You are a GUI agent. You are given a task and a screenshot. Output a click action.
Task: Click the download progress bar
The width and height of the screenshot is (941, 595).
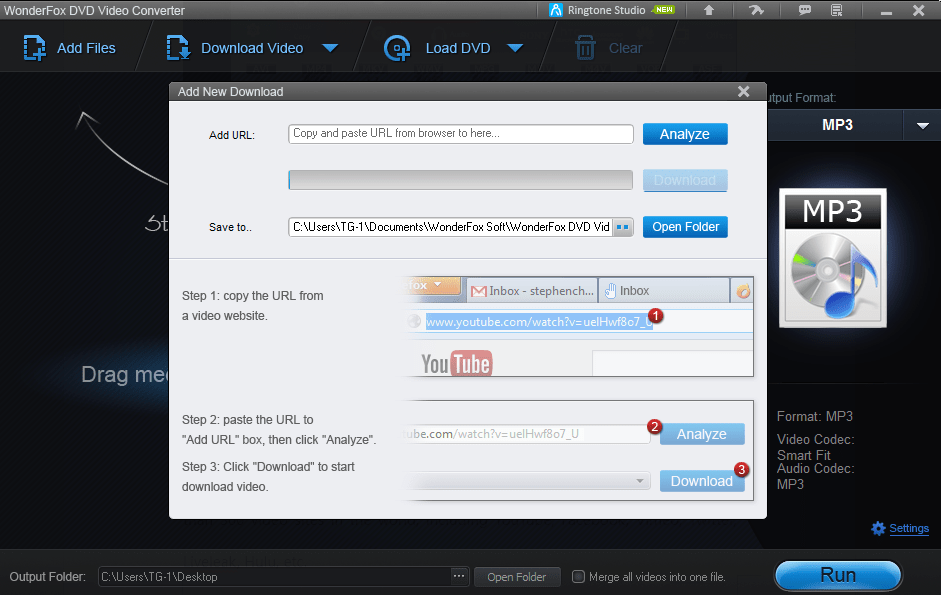point(460,180)
